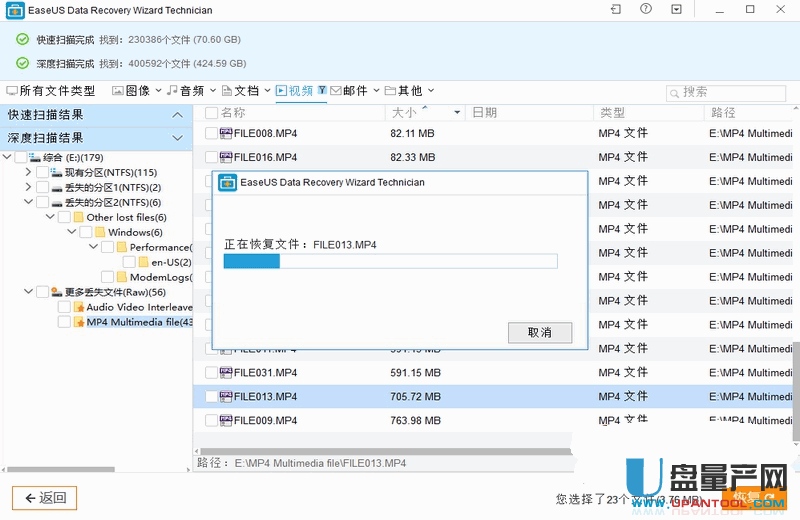Click the 音频 (Audio) music note icon
Image resolution: width=800 pixels, height=520 pixels.
point(172,91)
